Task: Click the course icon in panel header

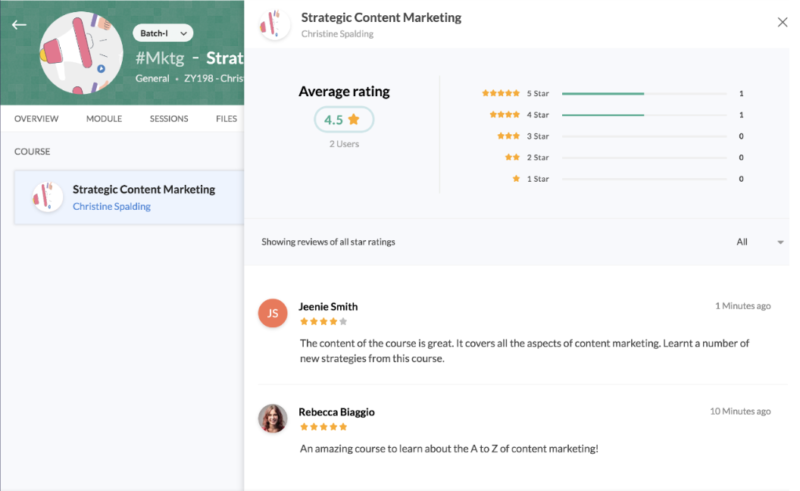Action: (269, 25)
